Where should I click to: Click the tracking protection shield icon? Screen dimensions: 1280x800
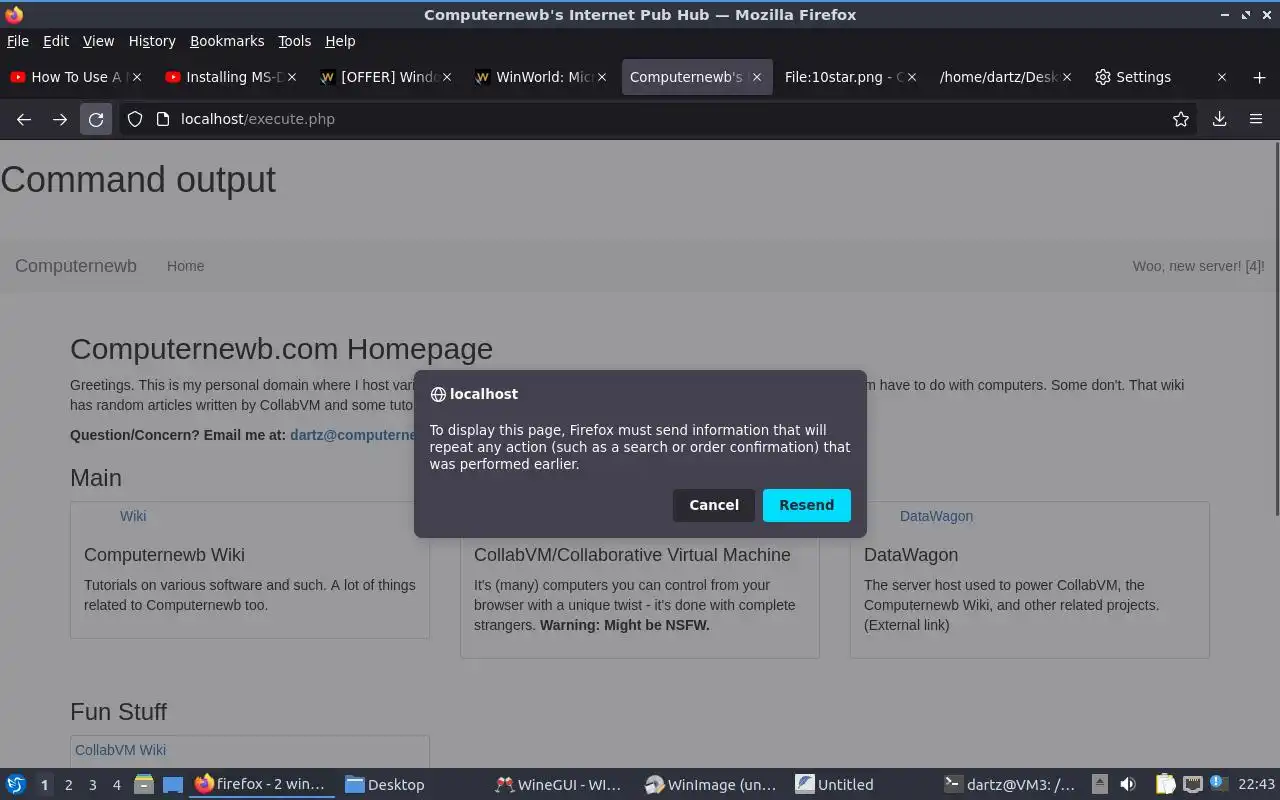(x=135, y=119)
